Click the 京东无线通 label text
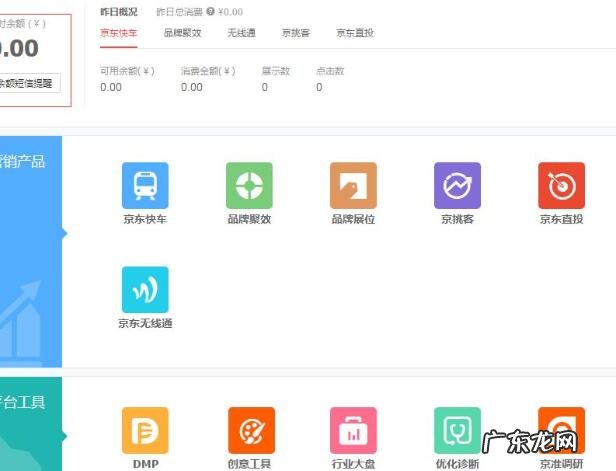This screenshot has width=616, height=471. [145, 323]
